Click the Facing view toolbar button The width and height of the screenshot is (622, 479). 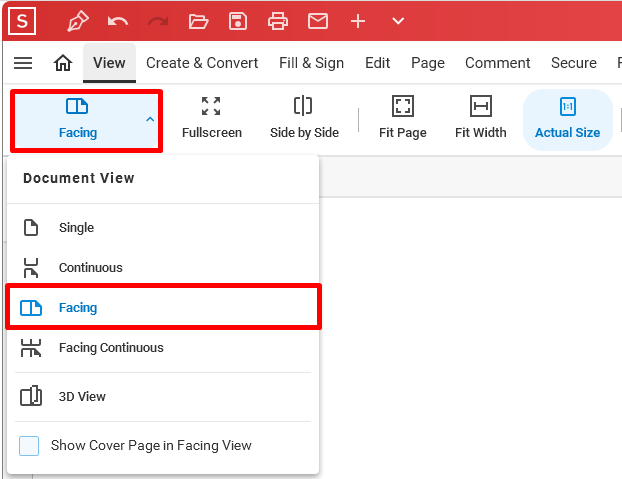(x=78, y=120)
